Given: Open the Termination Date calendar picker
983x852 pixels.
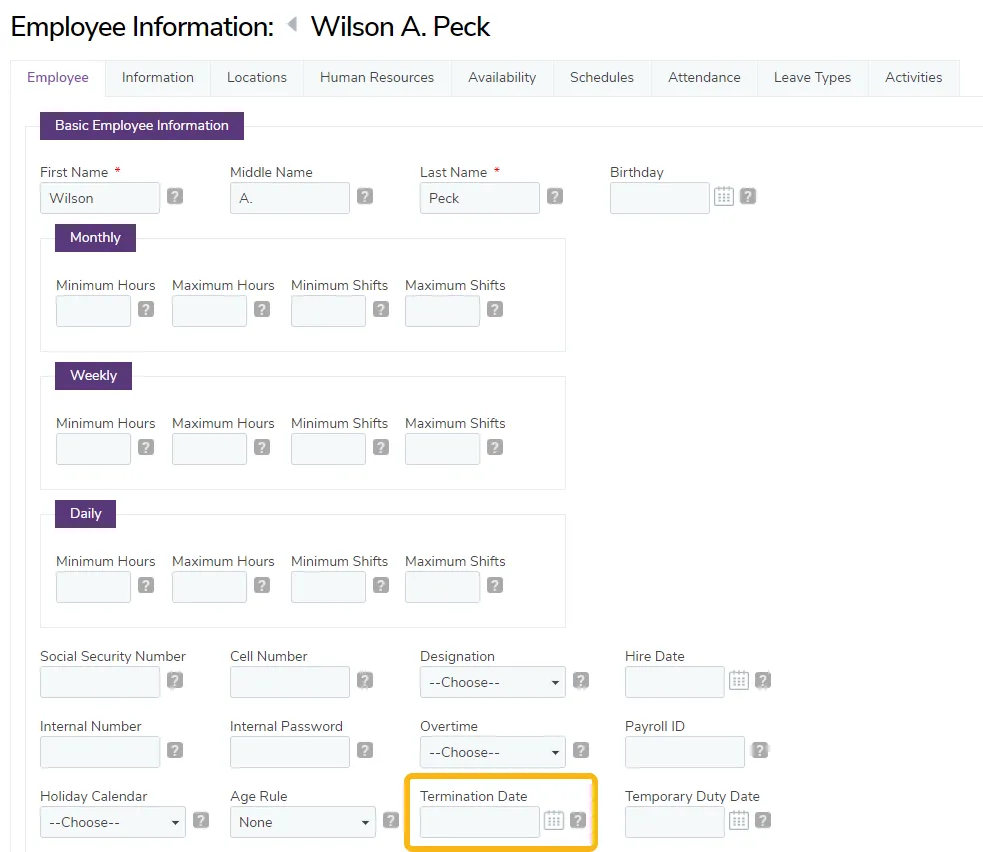Looking at the screenshot, I should point(554,820).
